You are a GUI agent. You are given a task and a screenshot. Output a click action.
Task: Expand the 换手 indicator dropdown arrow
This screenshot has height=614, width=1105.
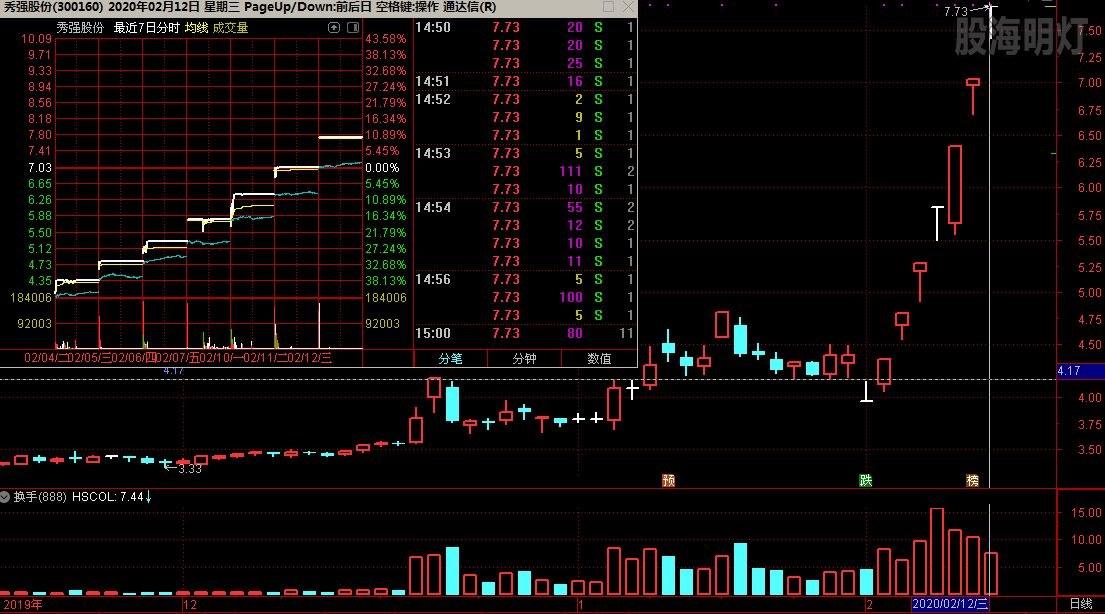5,497
